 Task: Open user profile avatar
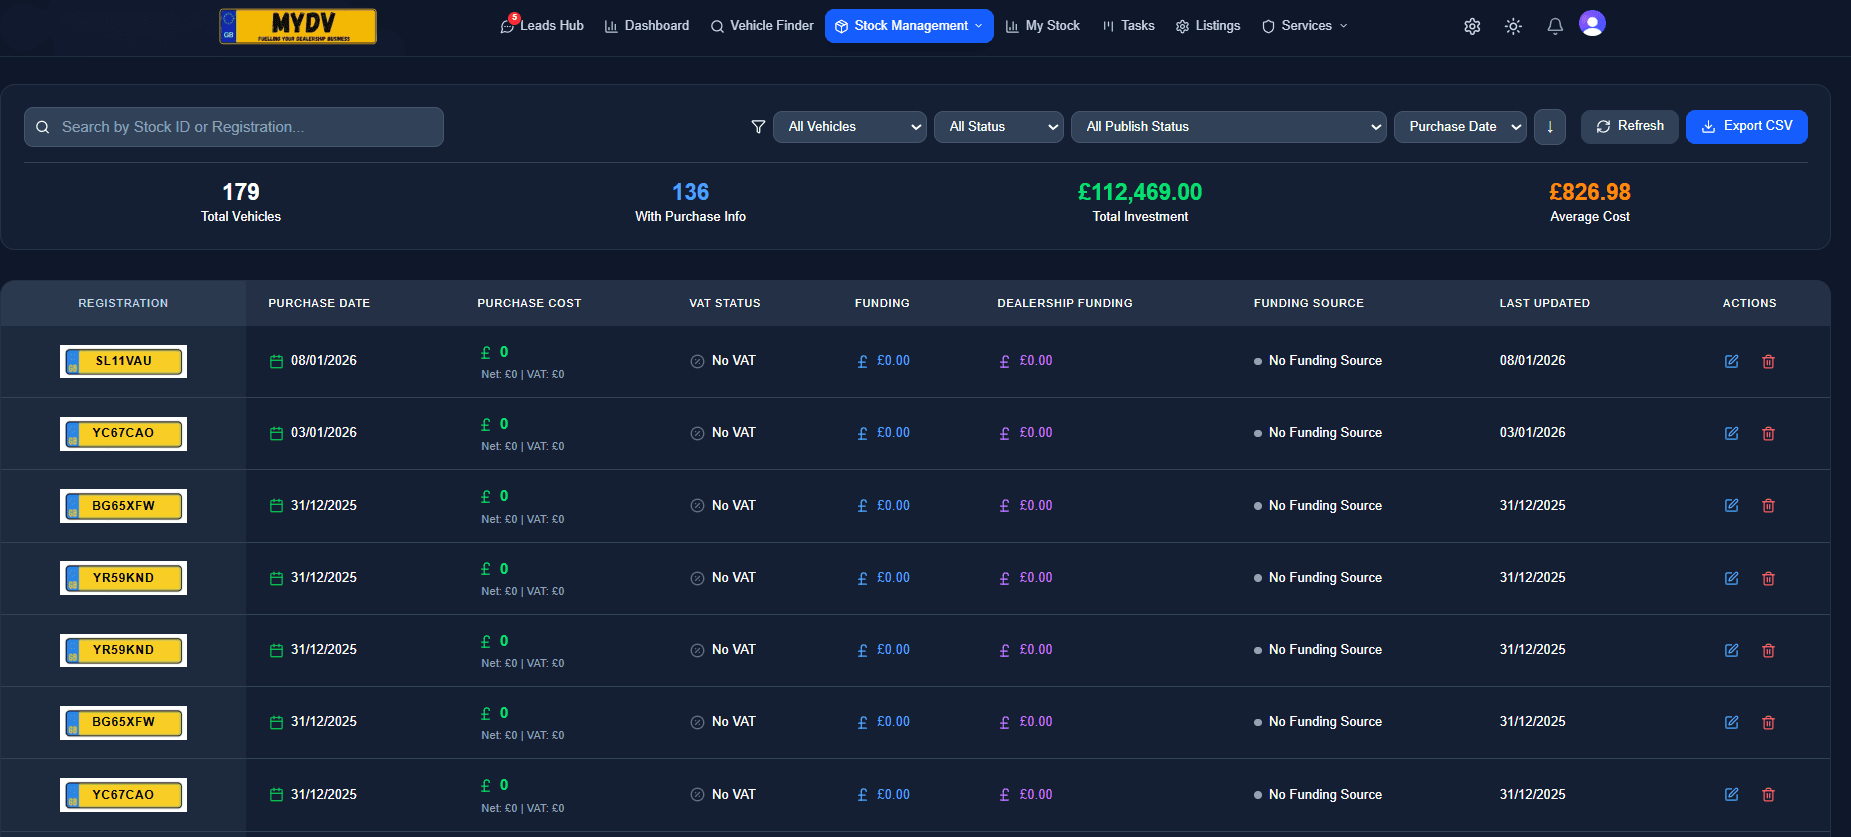coord(1592,23)
